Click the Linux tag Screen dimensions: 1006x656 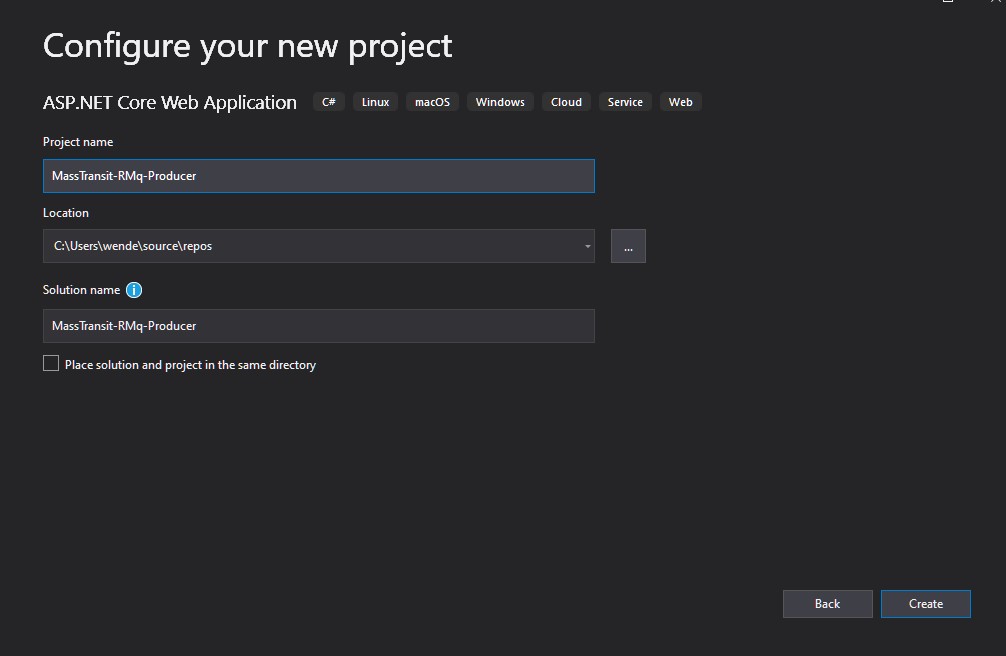coord(375,102)
